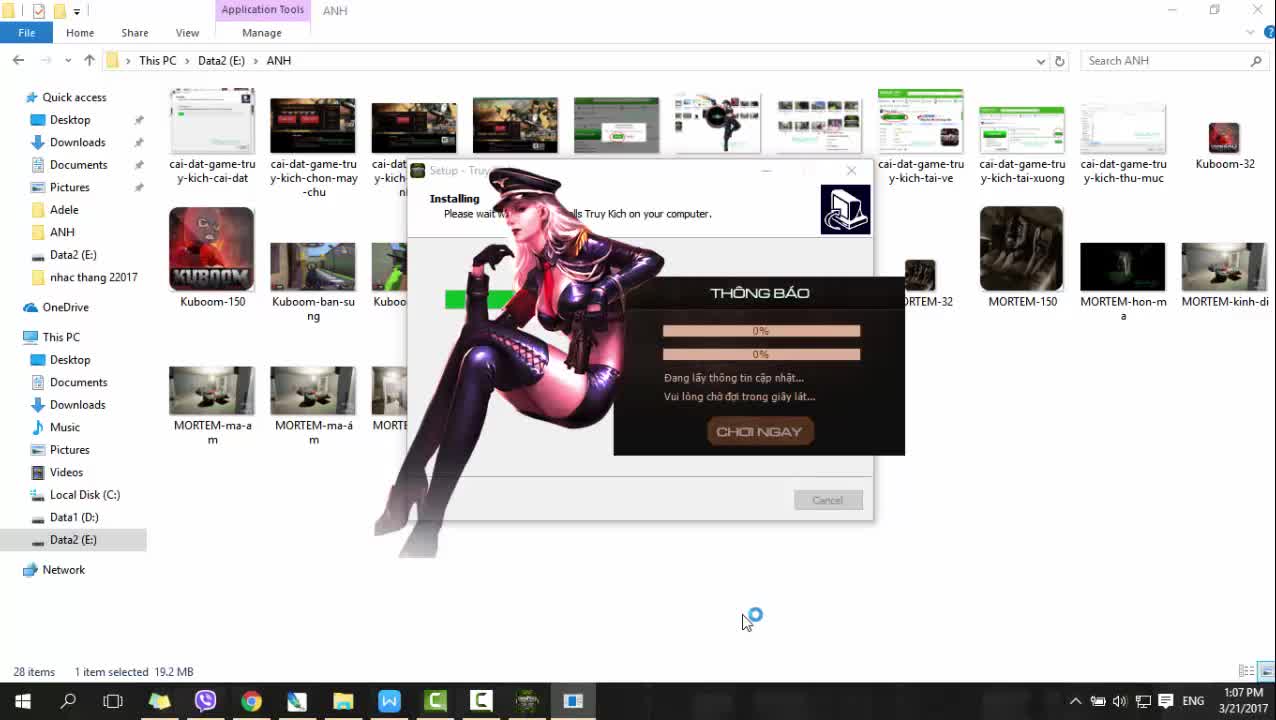The height and width of the screenshot is (720, 1276).
Task: Switch to large thumbnails view icon
Action: tap(1266, 671)
